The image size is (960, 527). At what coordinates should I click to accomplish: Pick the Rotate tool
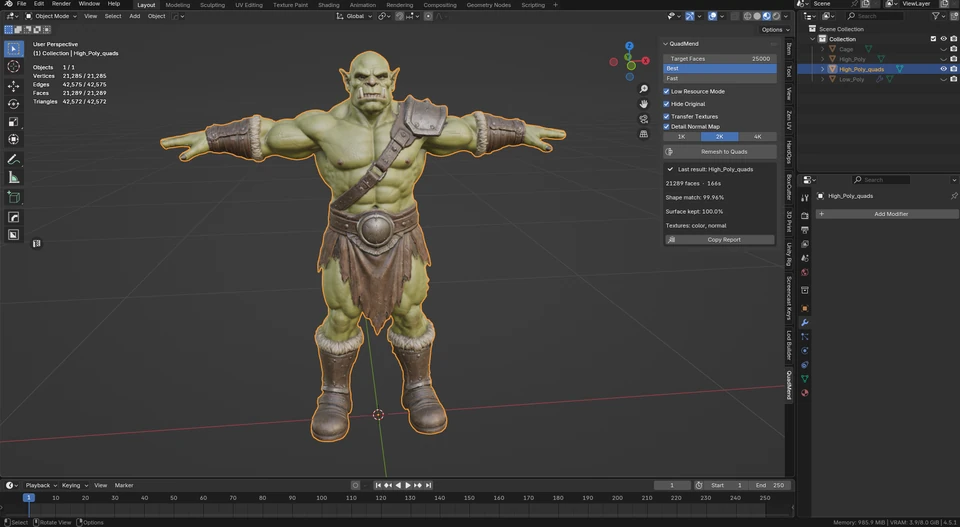(13, 104)
